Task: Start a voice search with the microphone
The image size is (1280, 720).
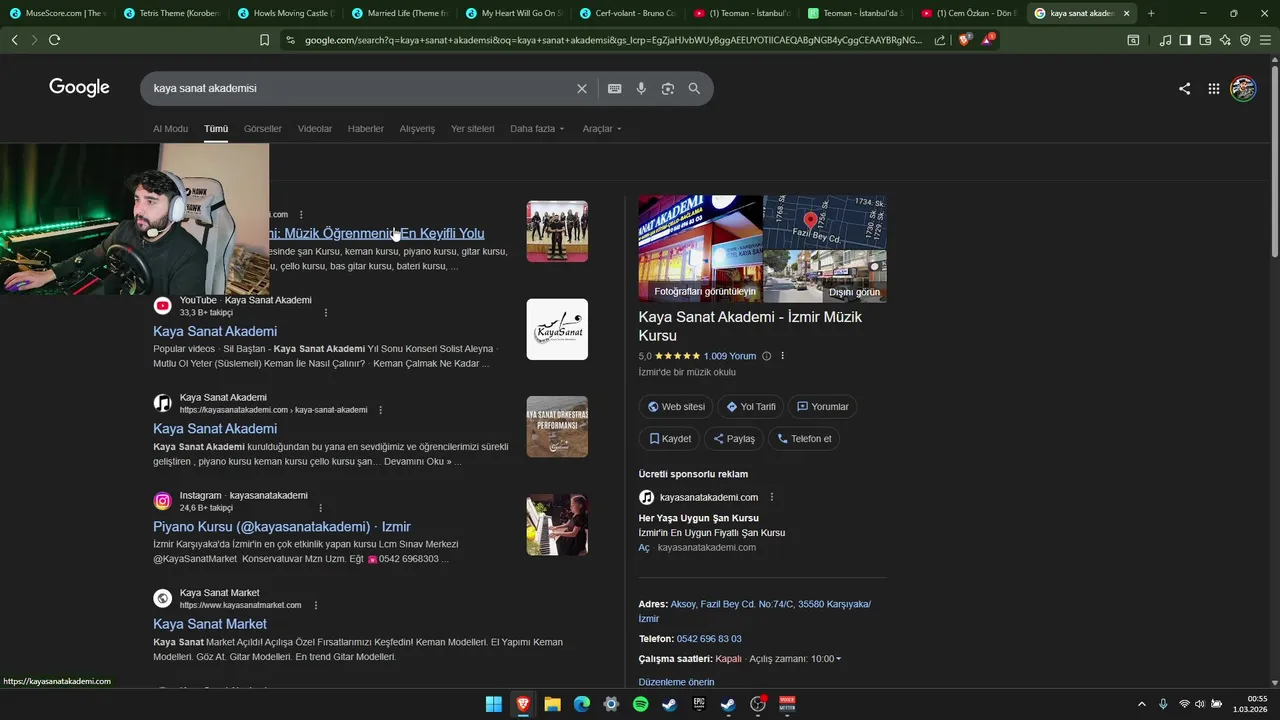Action: pyautogui.click(x=641, y=88)
